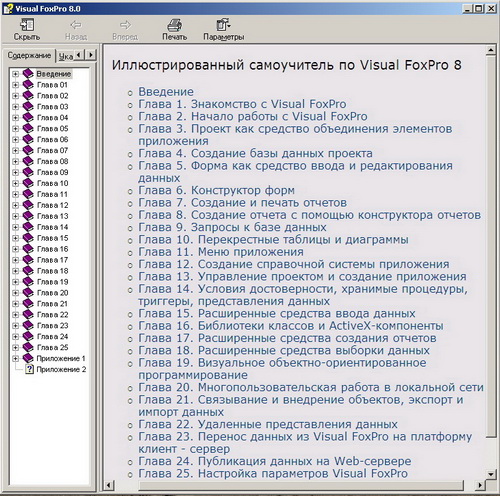Image resolution: width=500 pixels, height=496 pixels.
Task: Click the horizontal scrollbar left arrow
Action: (x=109, y=485)
